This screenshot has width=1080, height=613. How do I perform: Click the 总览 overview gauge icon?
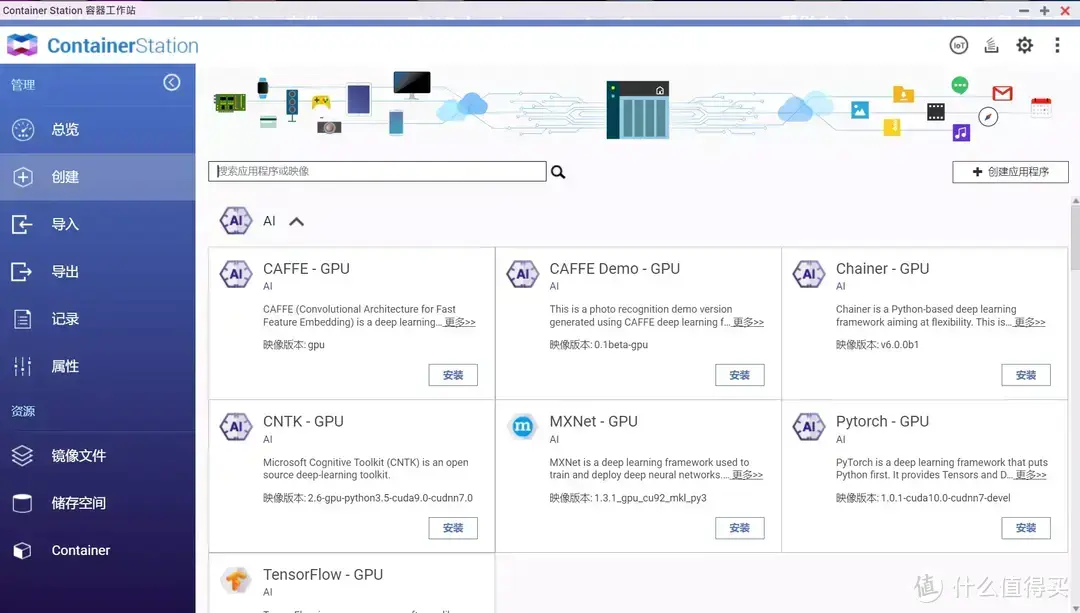point(23,129)
